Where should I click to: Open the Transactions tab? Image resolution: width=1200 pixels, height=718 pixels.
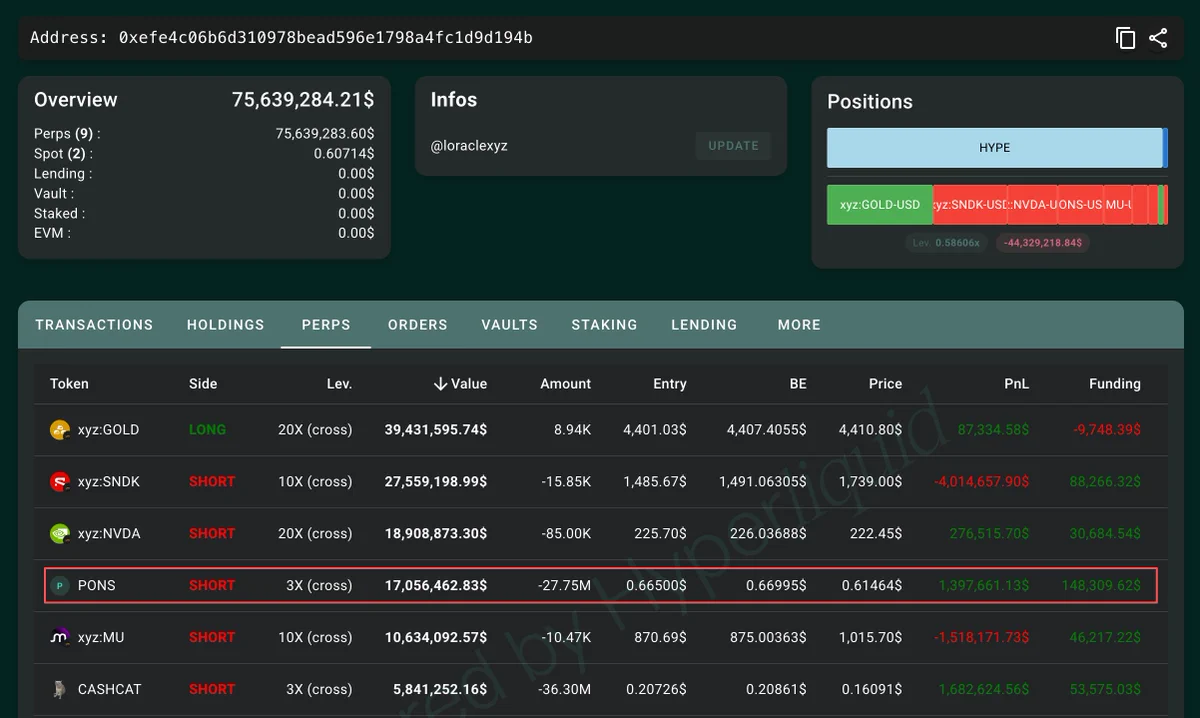click(x=94, y=325)
